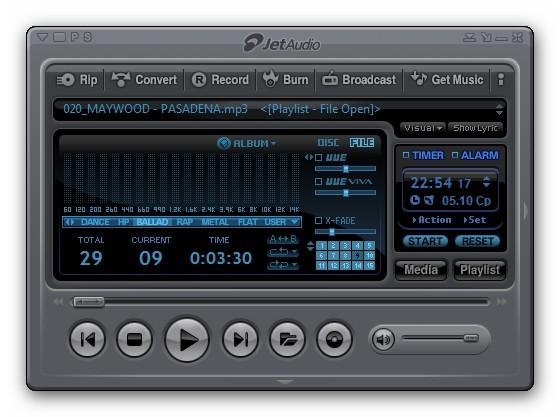This screenshot has height=417, width=560.
Task: Click the clock icon in timer panel
Action: click(x=414, y=200)
